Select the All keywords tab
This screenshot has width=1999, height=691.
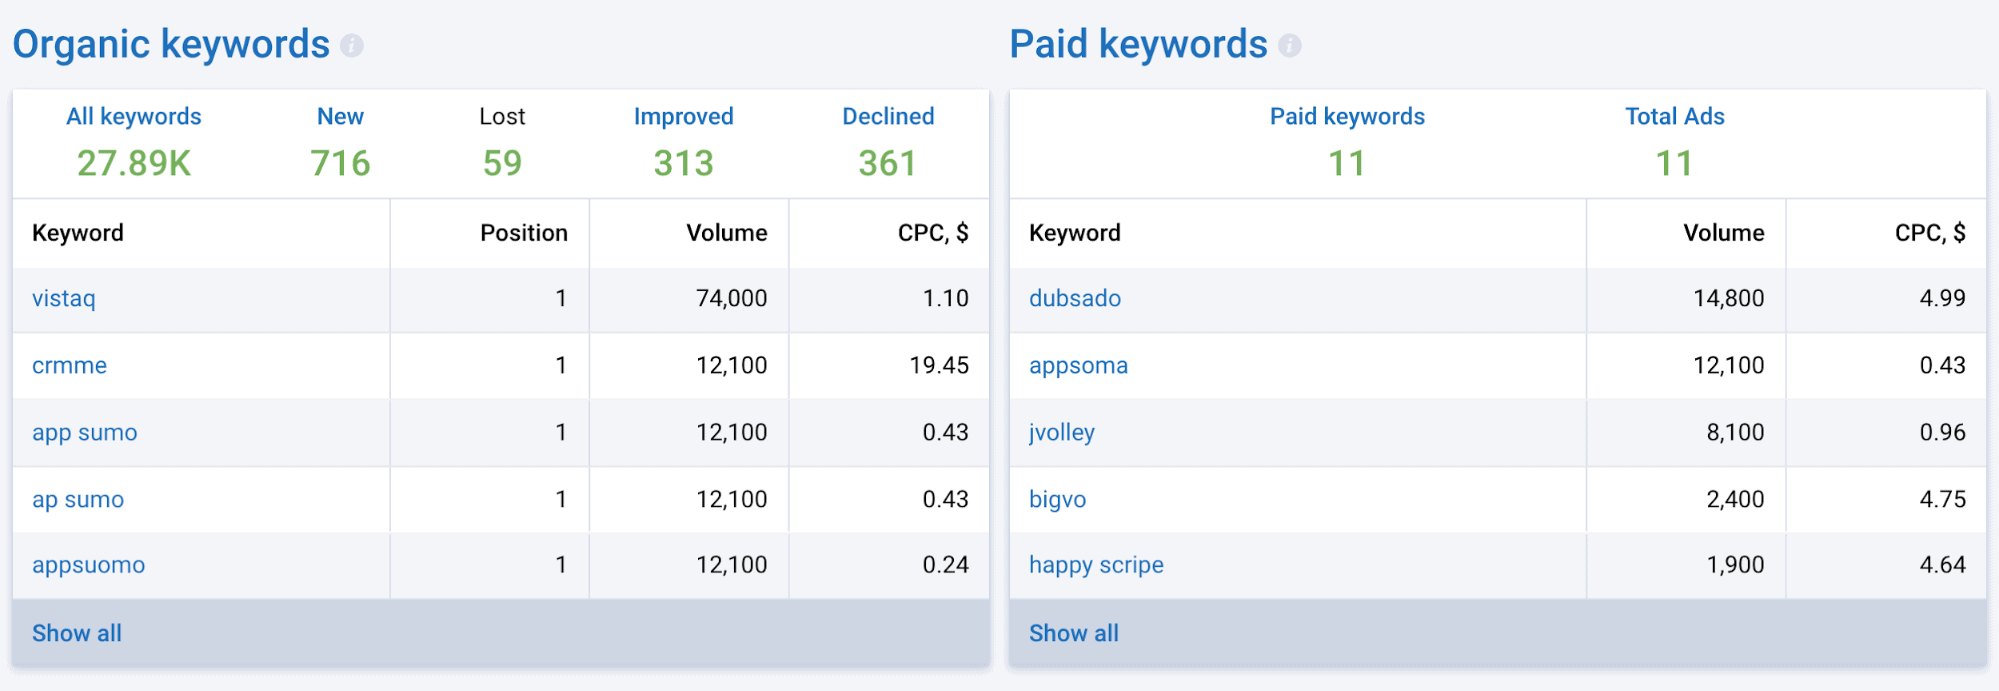coord(134,116)
